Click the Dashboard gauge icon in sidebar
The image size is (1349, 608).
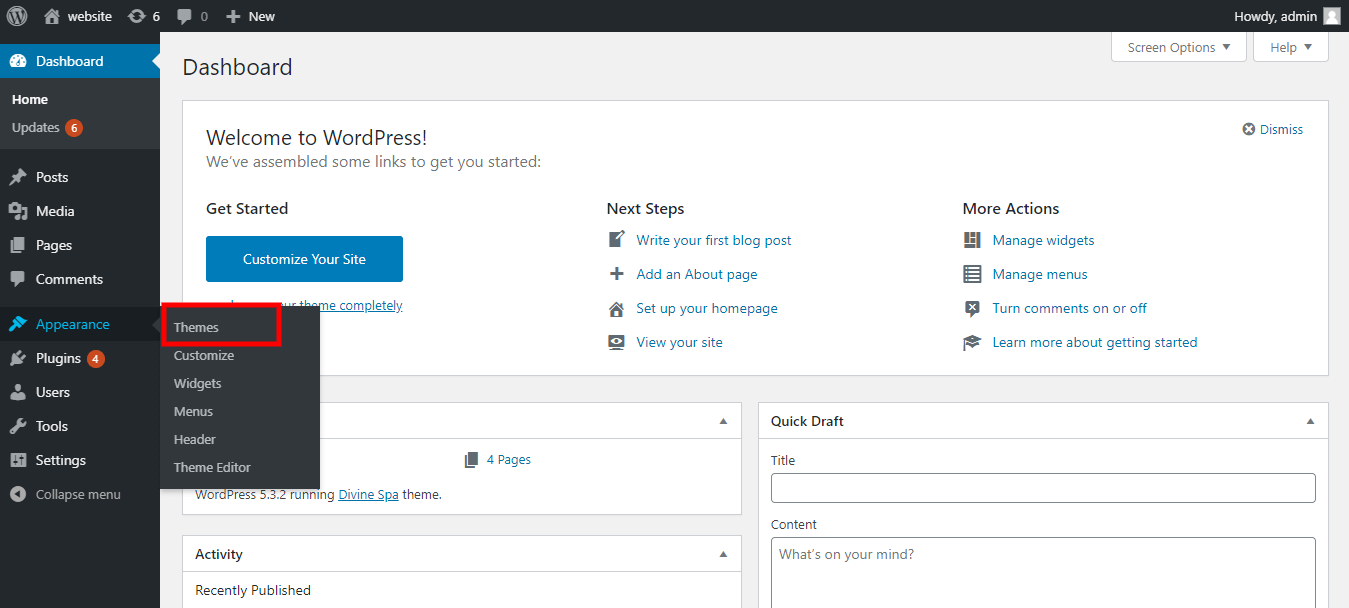point(18,61)
